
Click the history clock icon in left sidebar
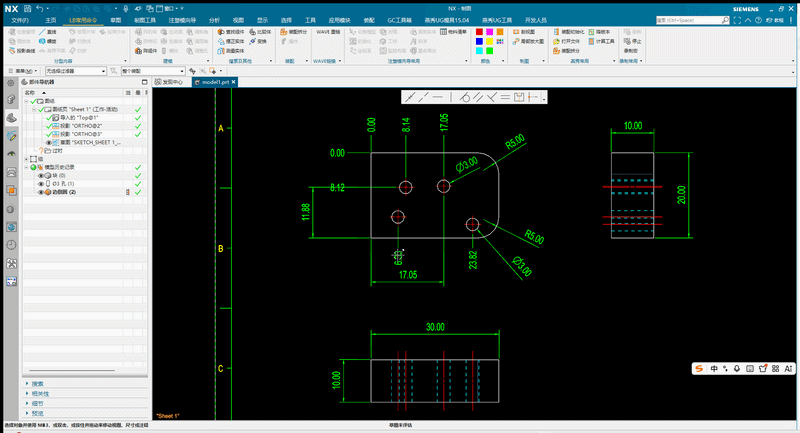point(11,245)
